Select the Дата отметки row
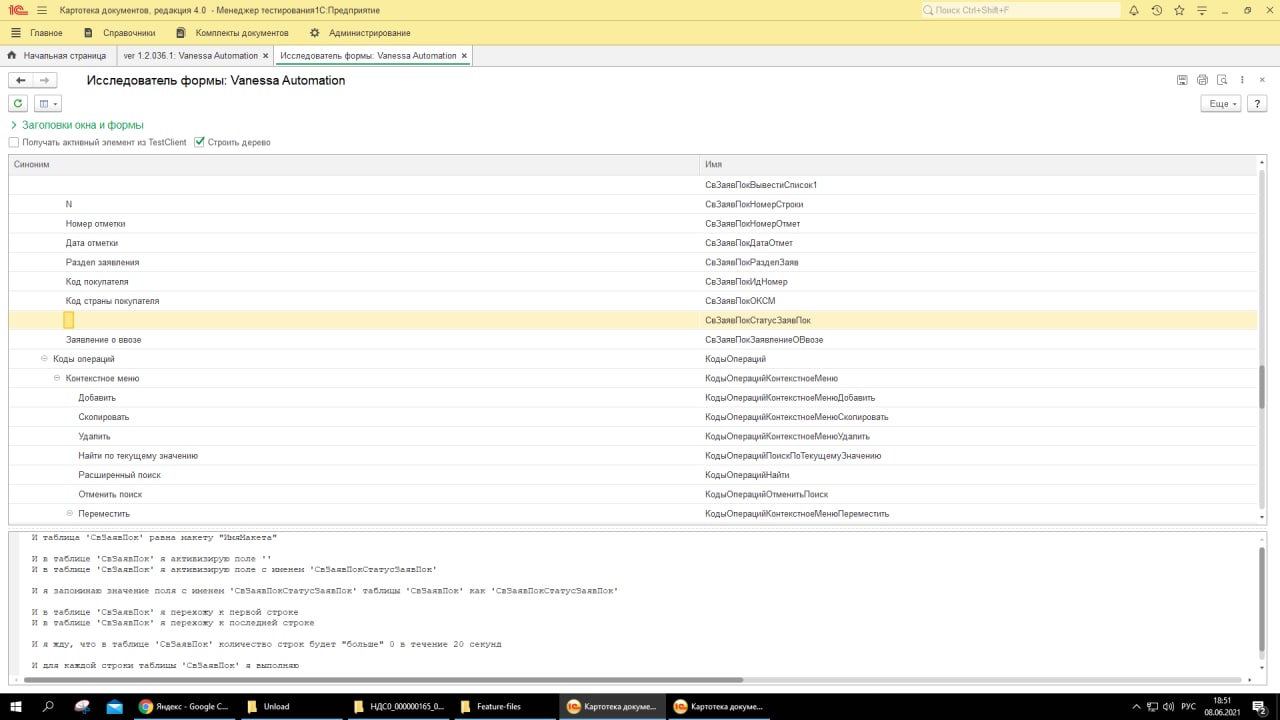The width and height of the screenshot is (1280, 720). (633, 243)
